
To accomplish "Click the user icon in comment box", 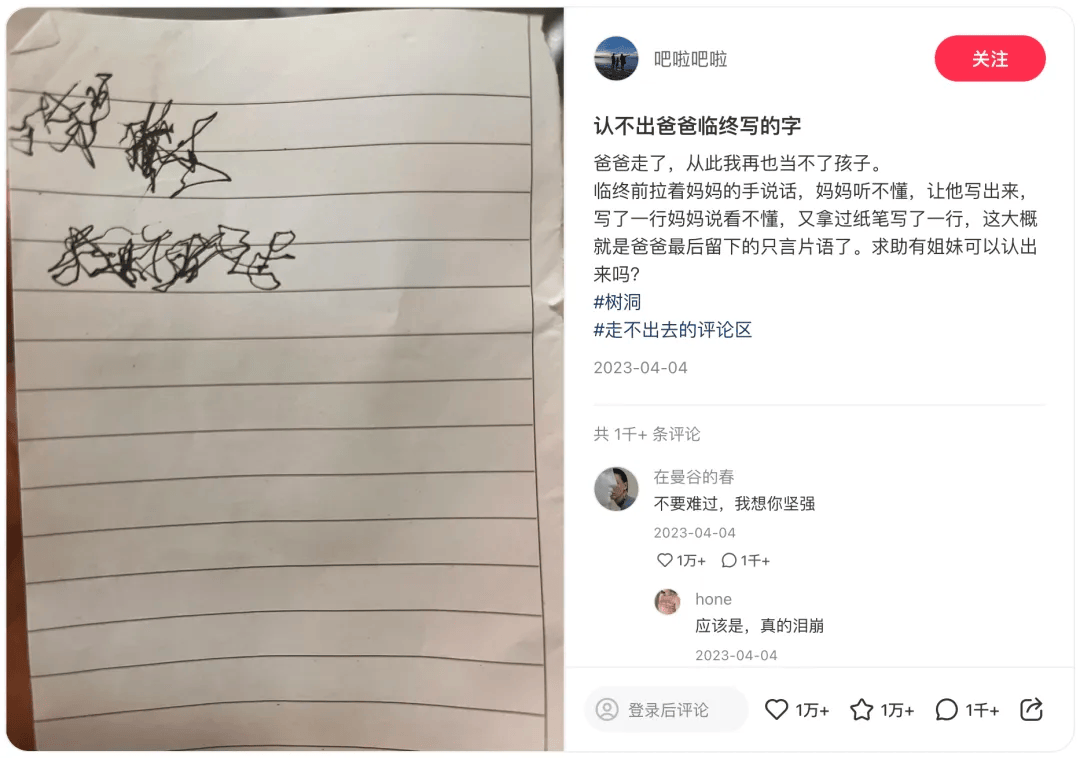I will point(607,709).
